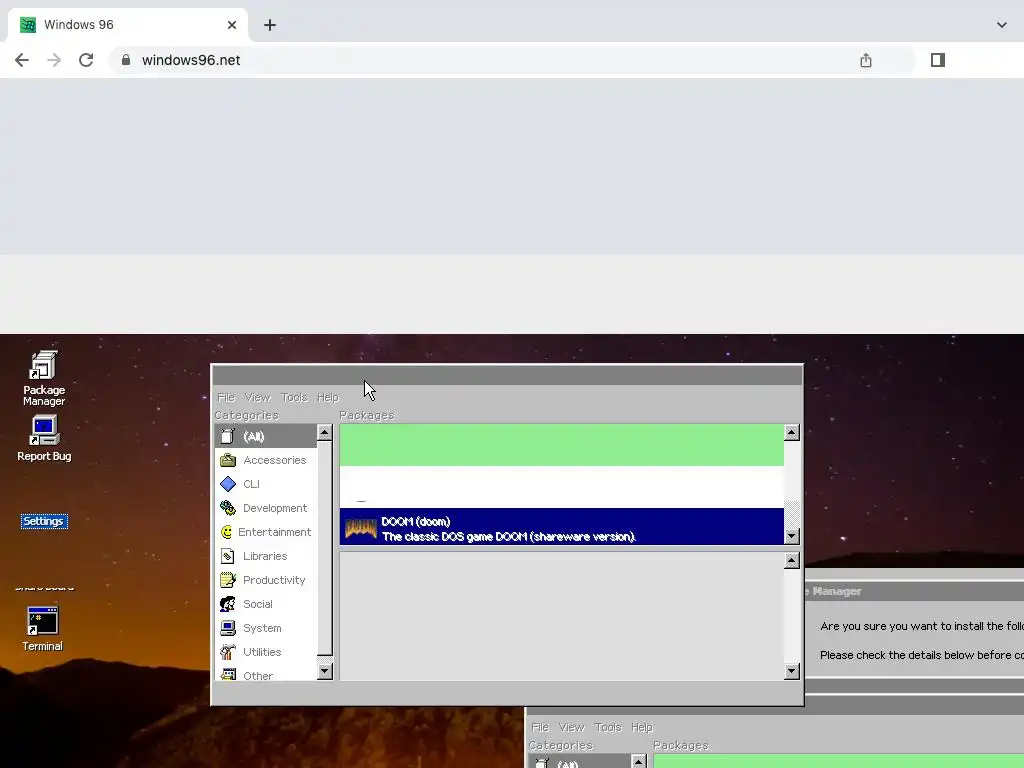Click the System computer icon
Screen dimensions: 1024x768
pos(228,628)
